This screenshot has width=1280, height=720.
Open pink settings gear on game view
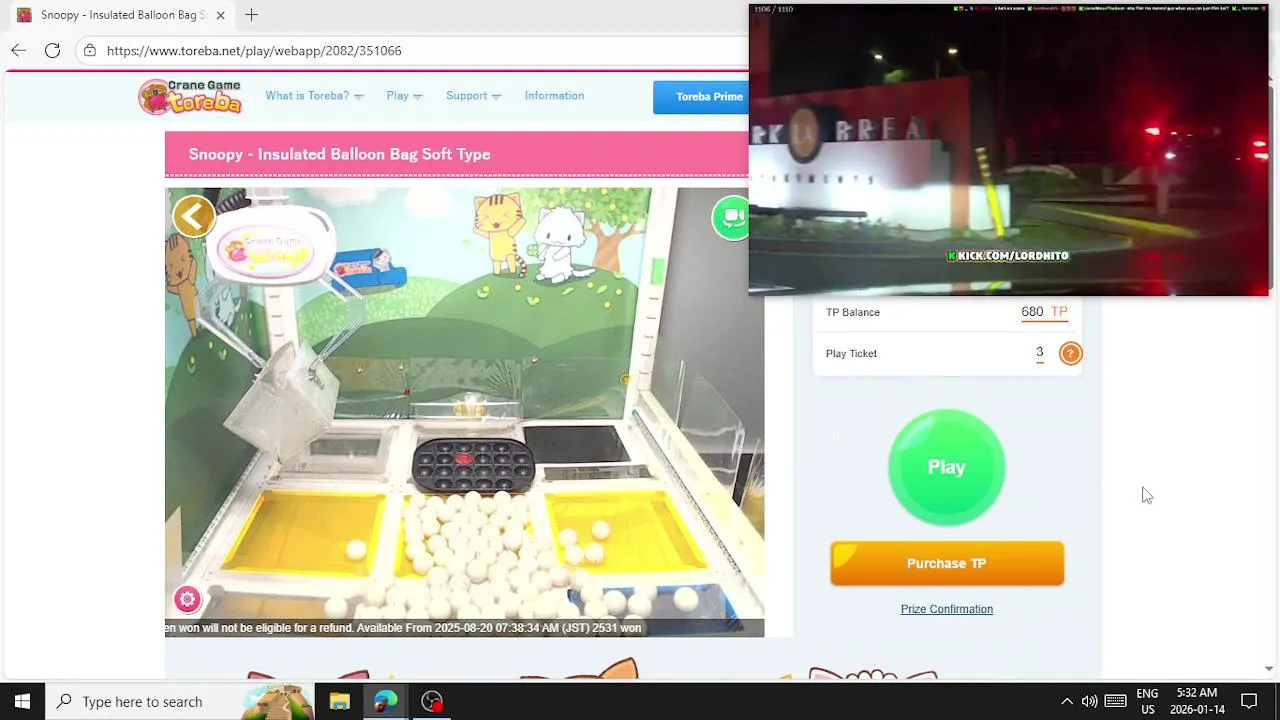pos(187,599)
